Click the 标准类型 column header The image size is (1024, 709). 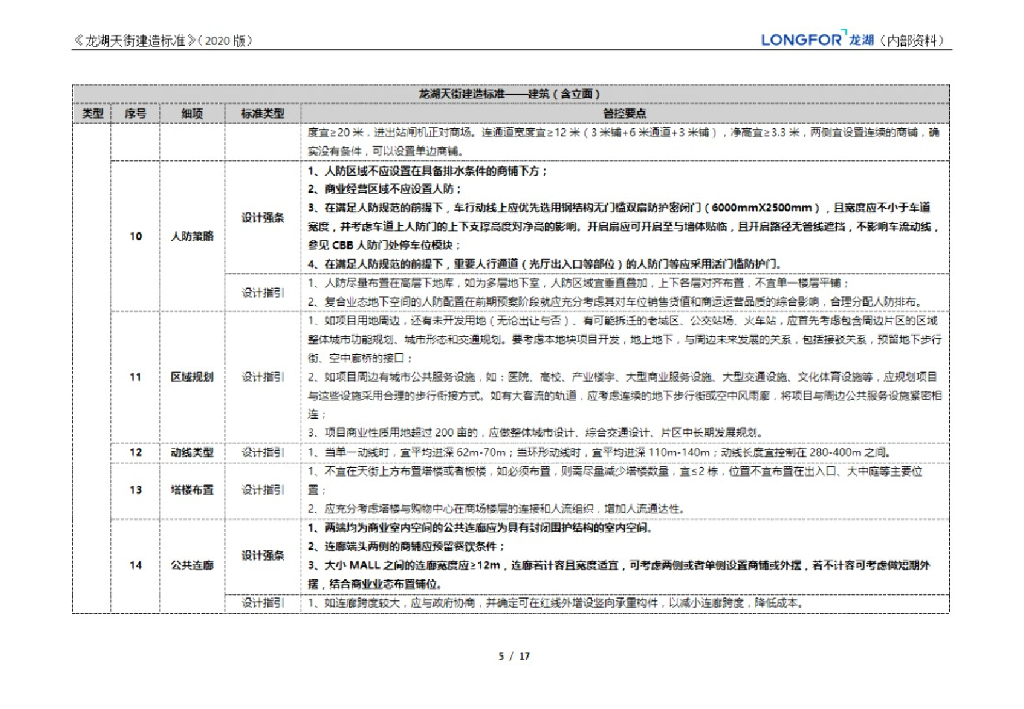(x=262, y=114)
